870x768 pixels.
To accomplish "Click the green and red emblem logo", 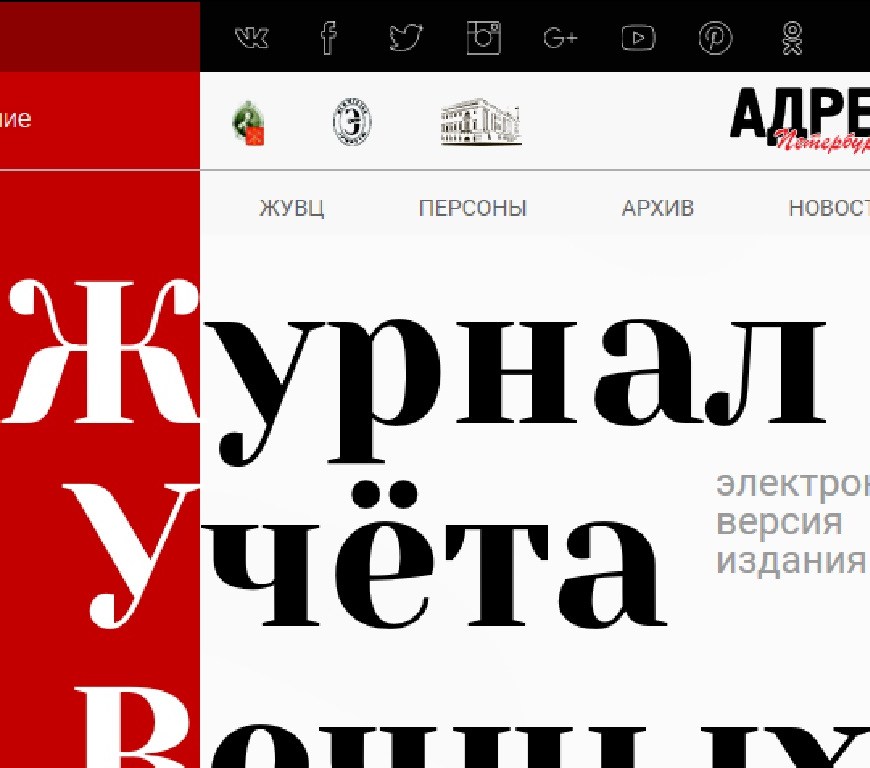I will click(247, 123).
